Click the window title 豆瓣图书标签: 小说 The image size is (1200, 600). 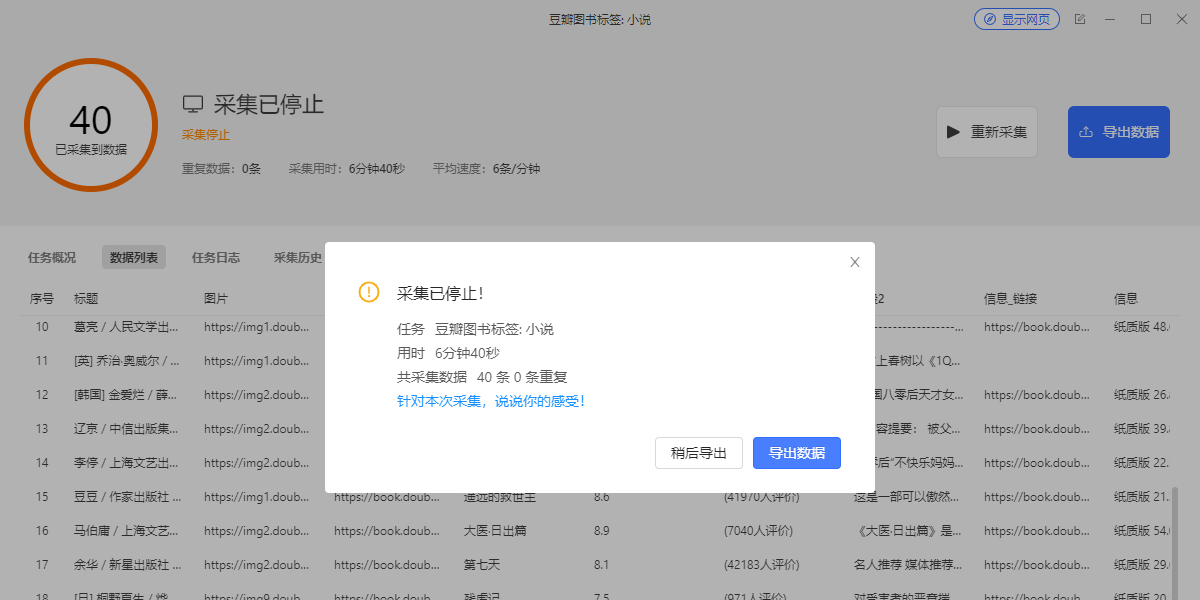click(600, 19)
